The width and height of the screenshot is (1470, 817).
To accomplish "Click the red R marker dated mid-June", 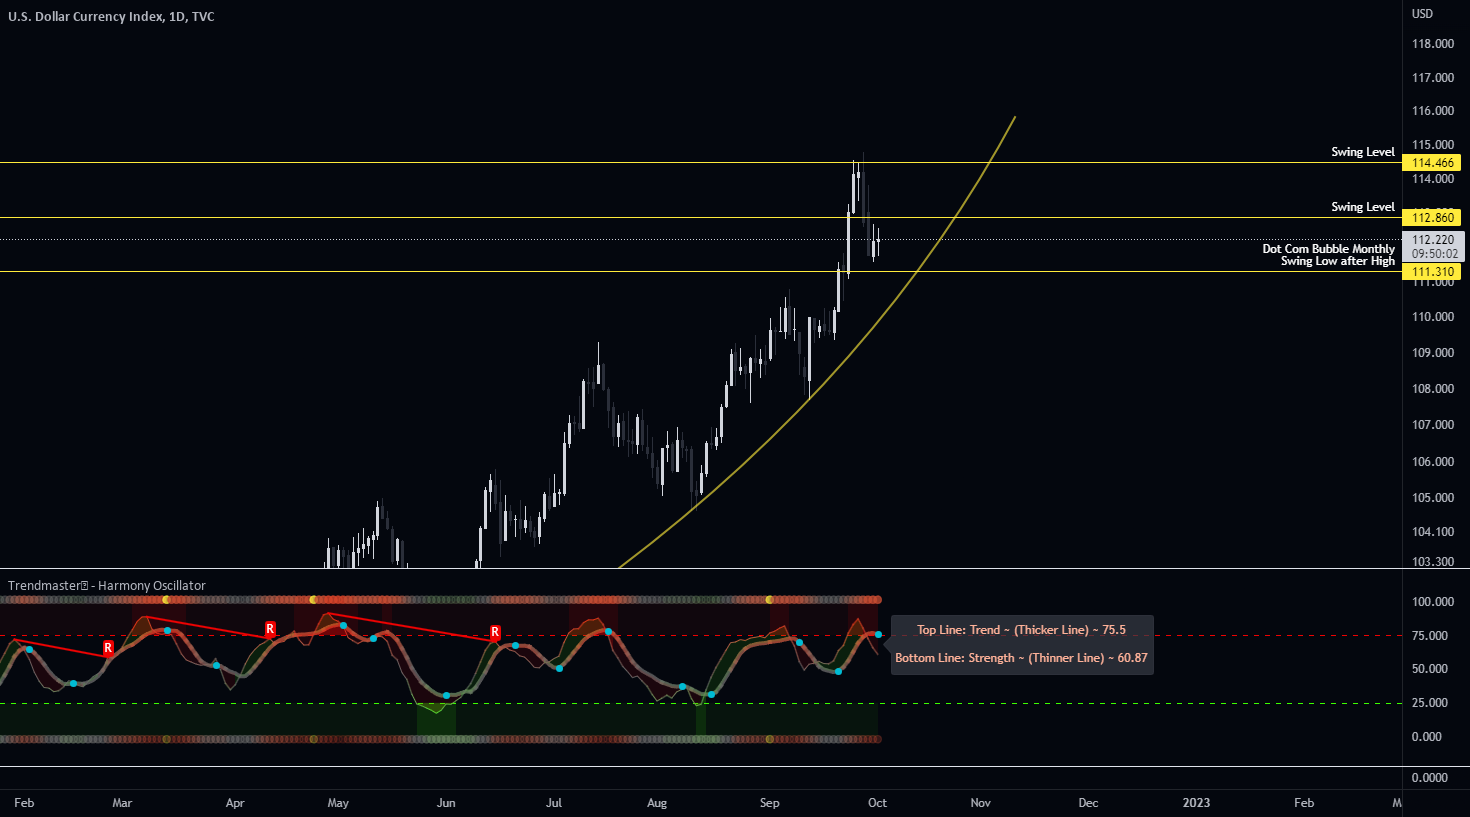I will pyautogui.click(x=495, y=633).
